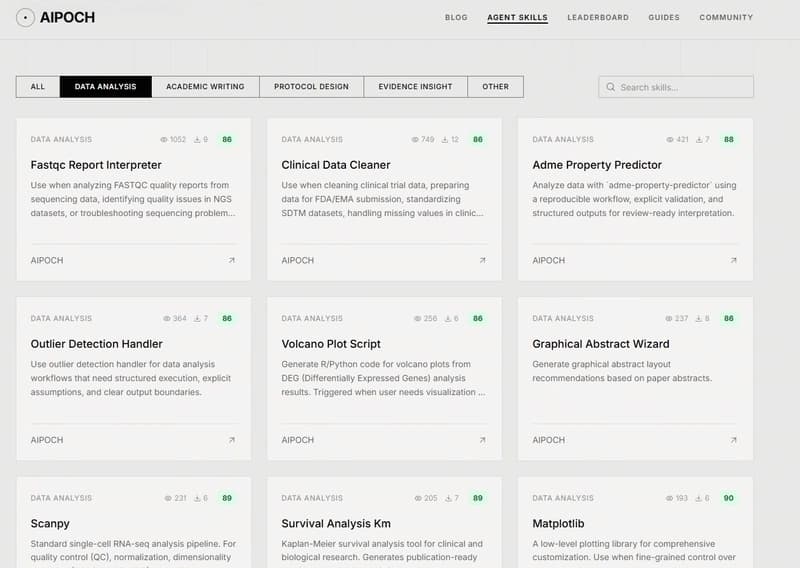The image size is (800, 568).
Task: Open Scanpy skill title
Action: 50,524
